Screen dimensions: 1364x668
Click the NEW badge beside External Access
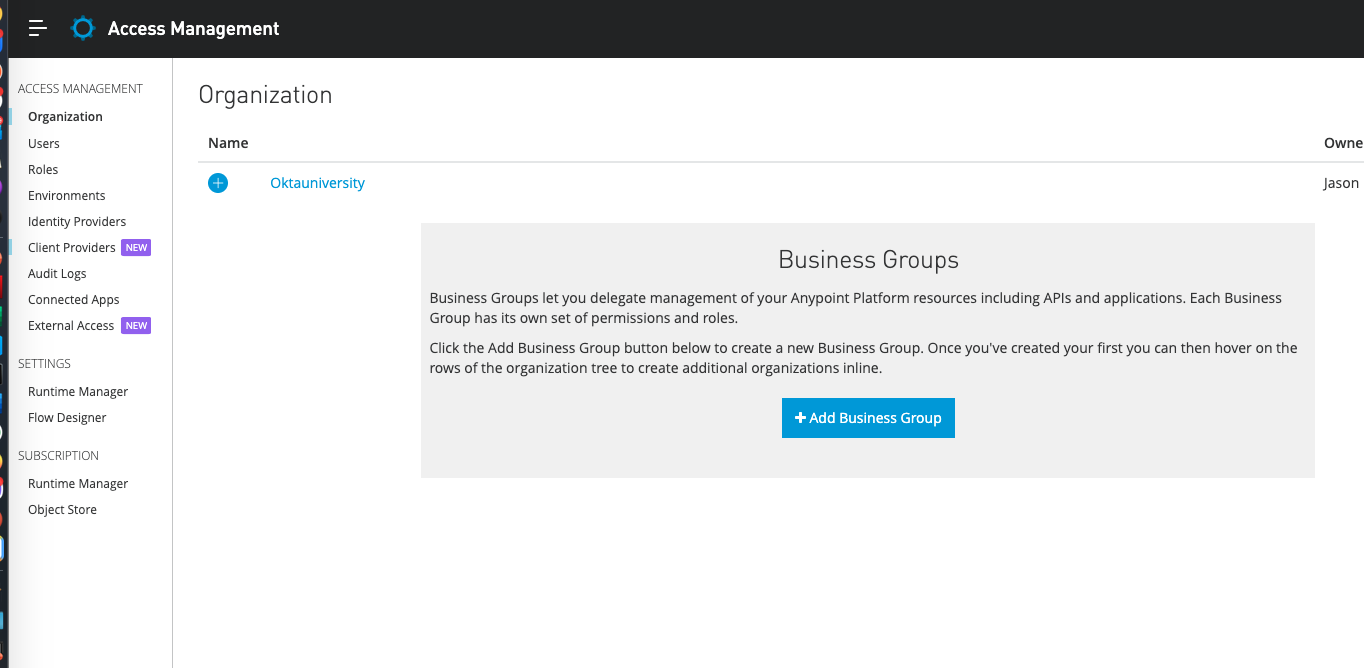point(136,325)
